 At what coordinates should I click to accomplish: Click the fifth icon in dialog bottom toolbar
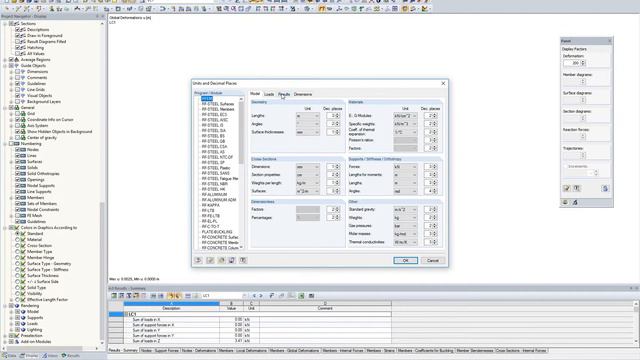point(243,260)
